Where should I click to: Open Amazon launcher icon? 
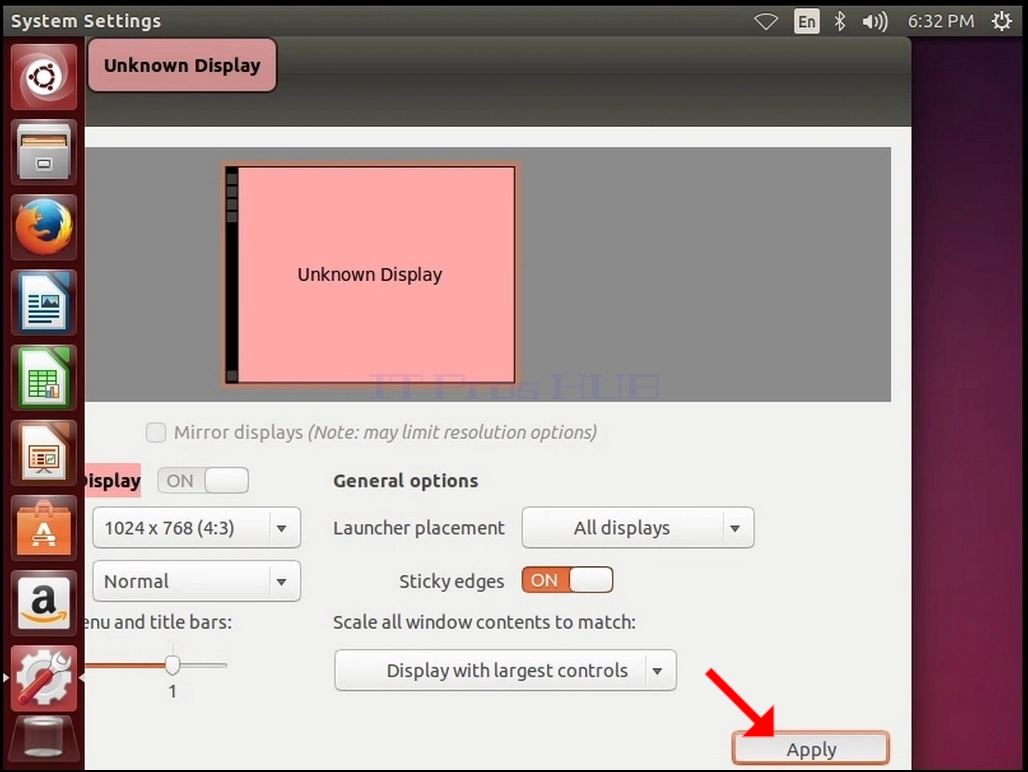pyautogui.click(x=44, y=604)
